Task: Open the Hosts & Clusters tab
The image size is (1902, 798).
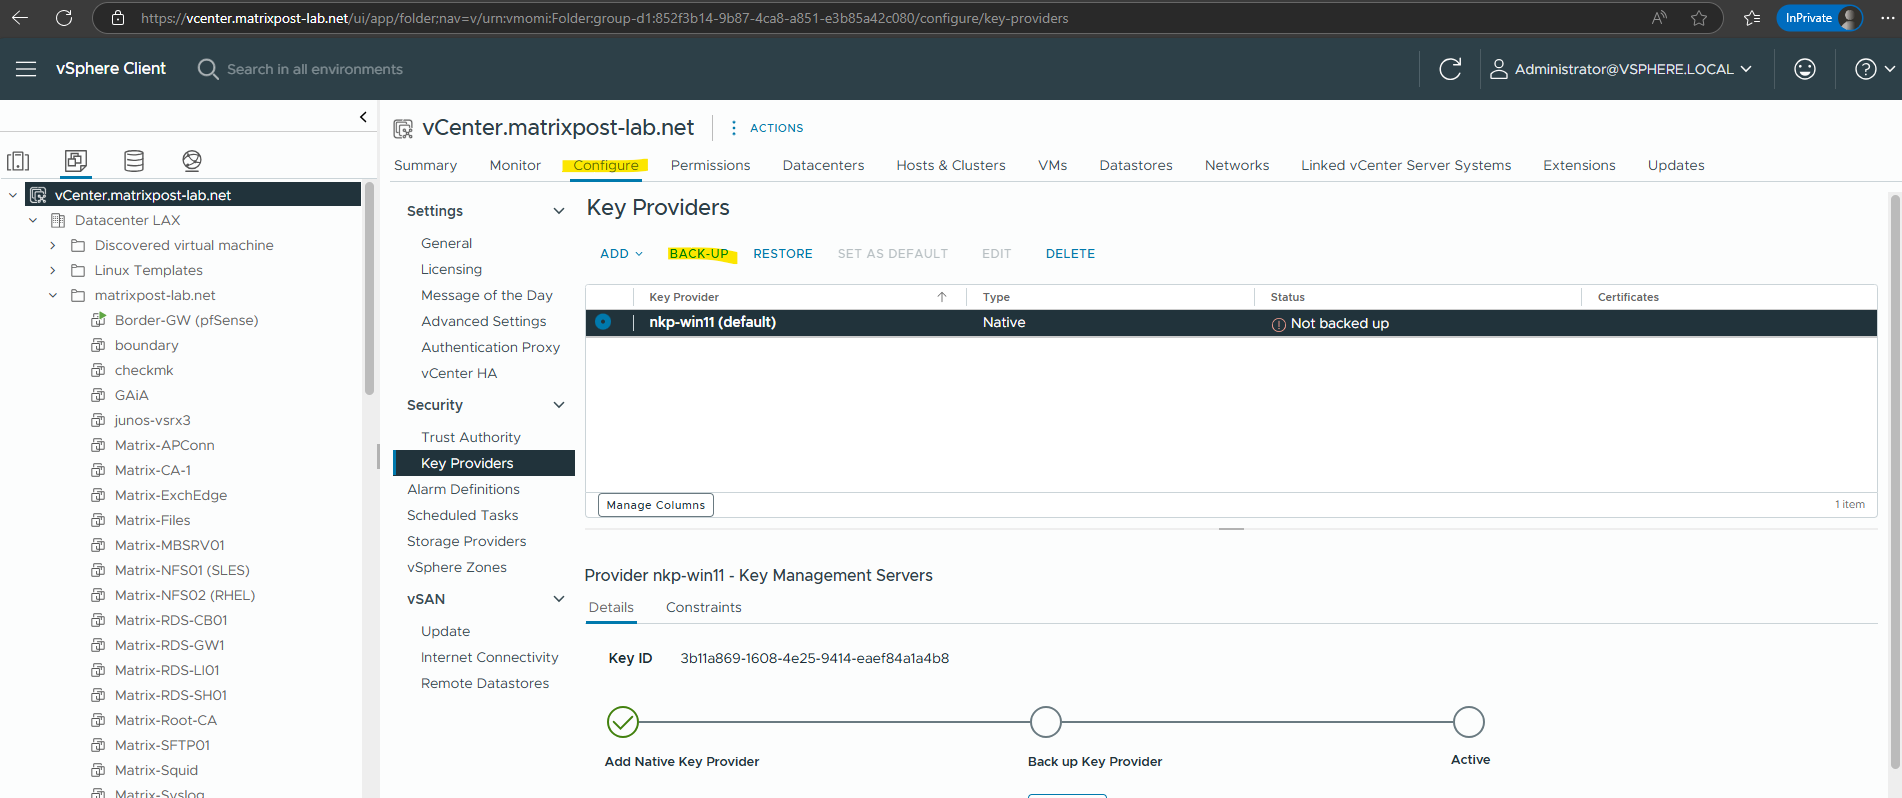Action: (x=951, y=165)
